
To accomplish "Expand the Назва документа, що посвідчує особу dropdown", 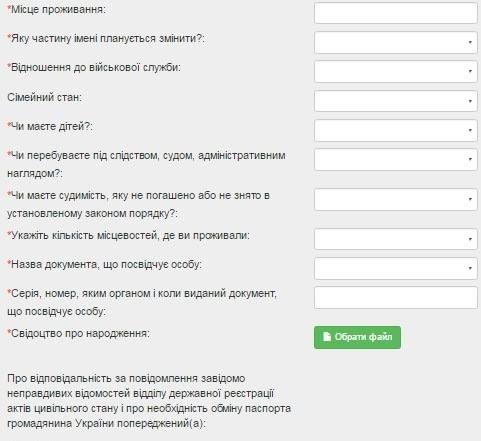I will pos(396,268).
